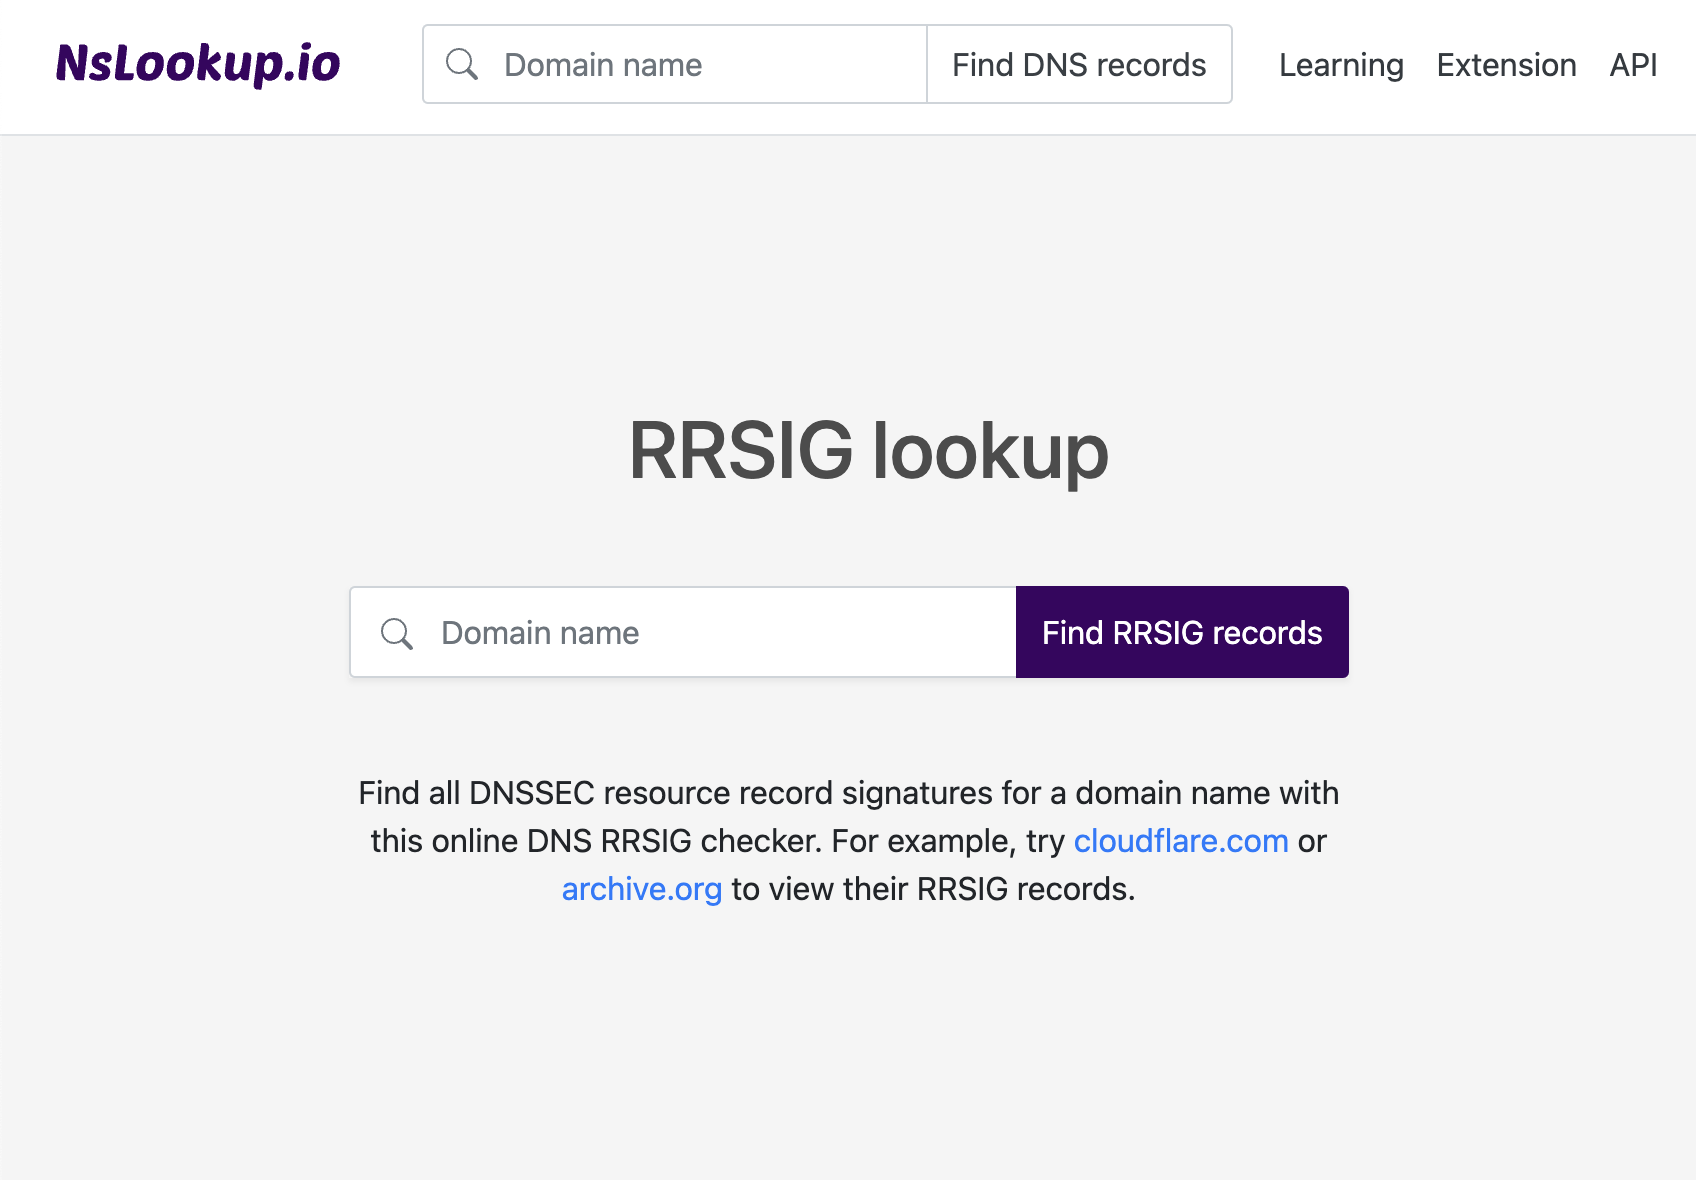Viewport: 1696px width, 1180px height.
Task: Open the Extension page
Action: pyautogui.click(x=1506, y=64)
